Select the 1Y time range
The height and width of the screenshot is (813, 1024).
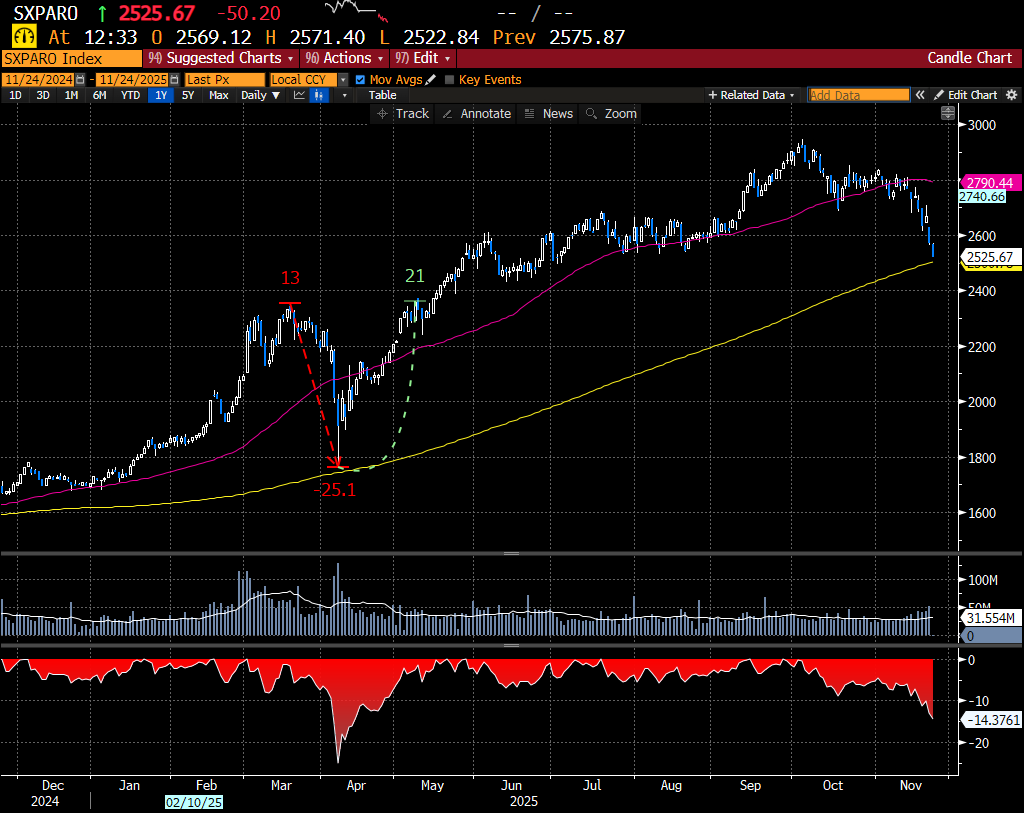(x=160, y=95)
